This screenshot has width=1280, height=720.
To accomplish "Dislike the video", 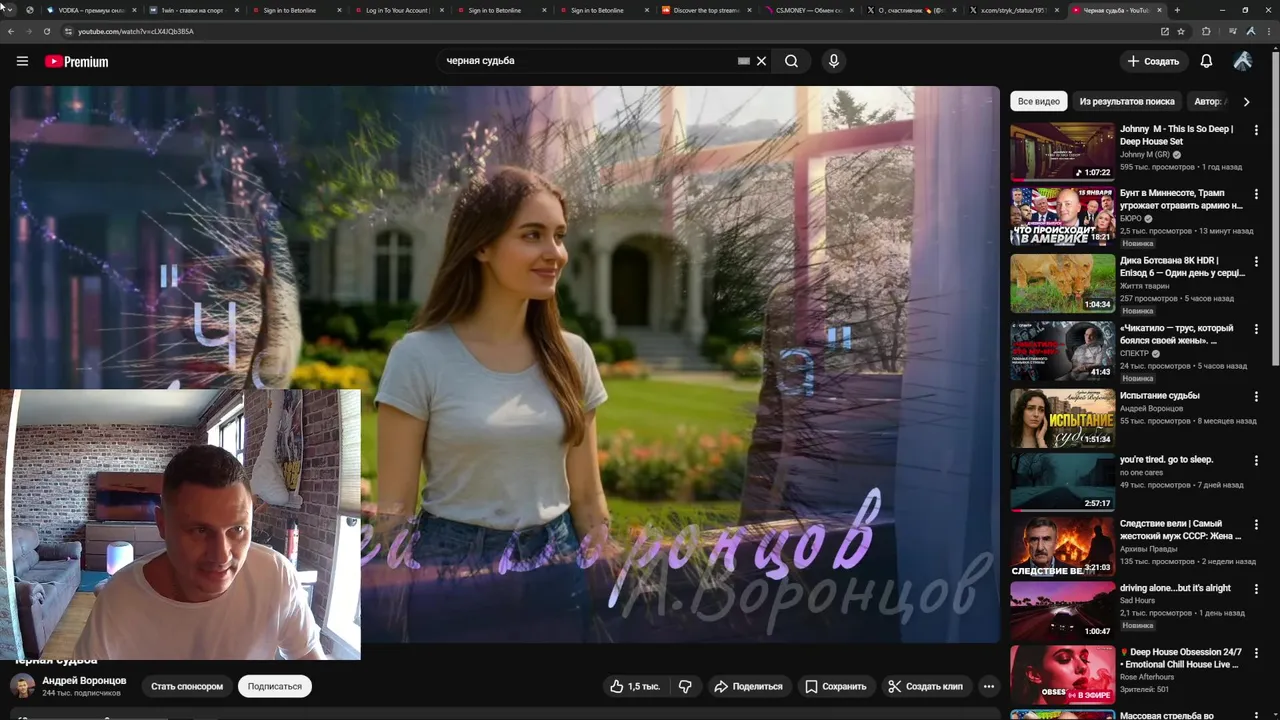I will [x=685, y=686].
